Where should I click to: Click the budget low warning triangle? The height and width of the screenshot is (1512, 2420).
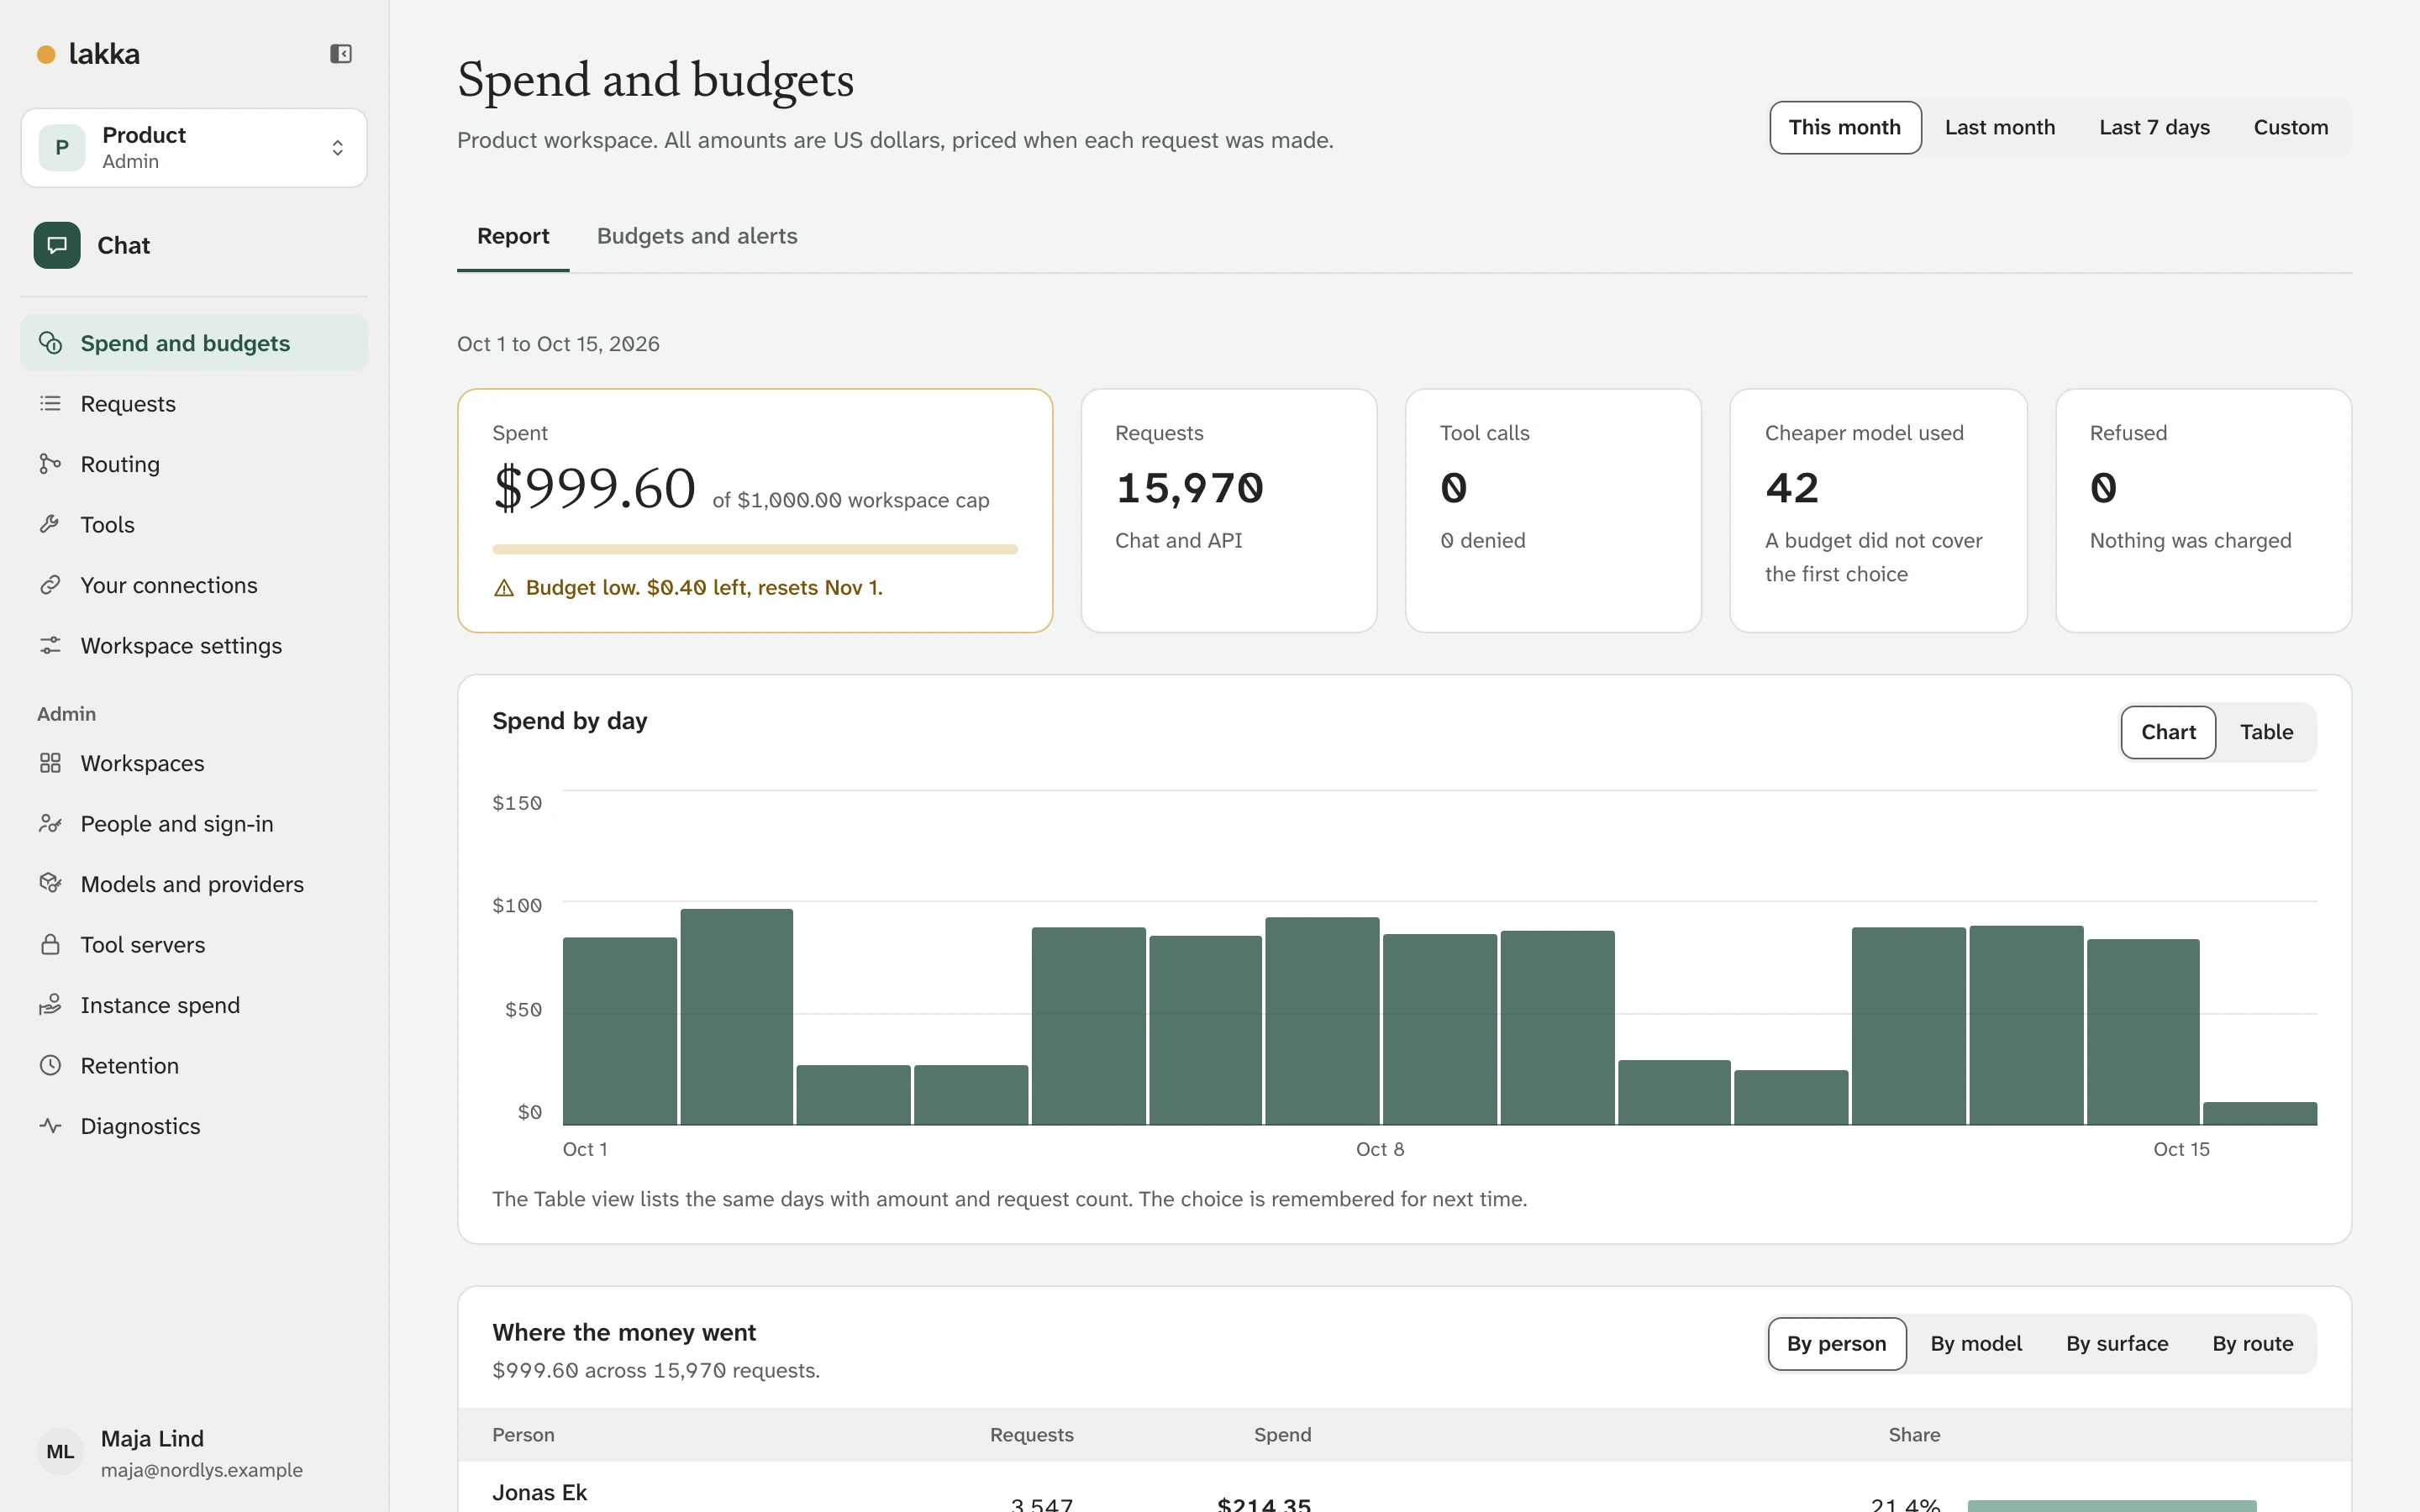504,588
